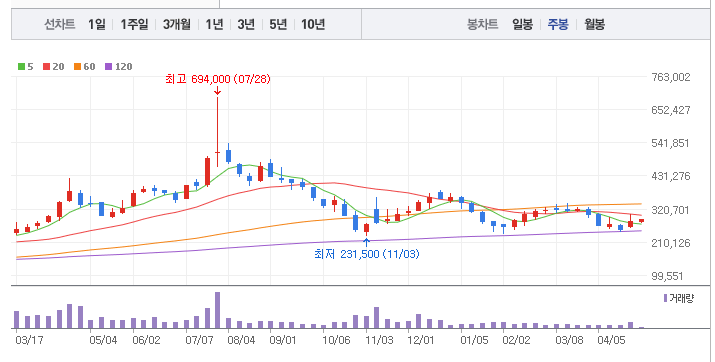Click the 선차트 line chart heading
715x362 pixels.
59,24
